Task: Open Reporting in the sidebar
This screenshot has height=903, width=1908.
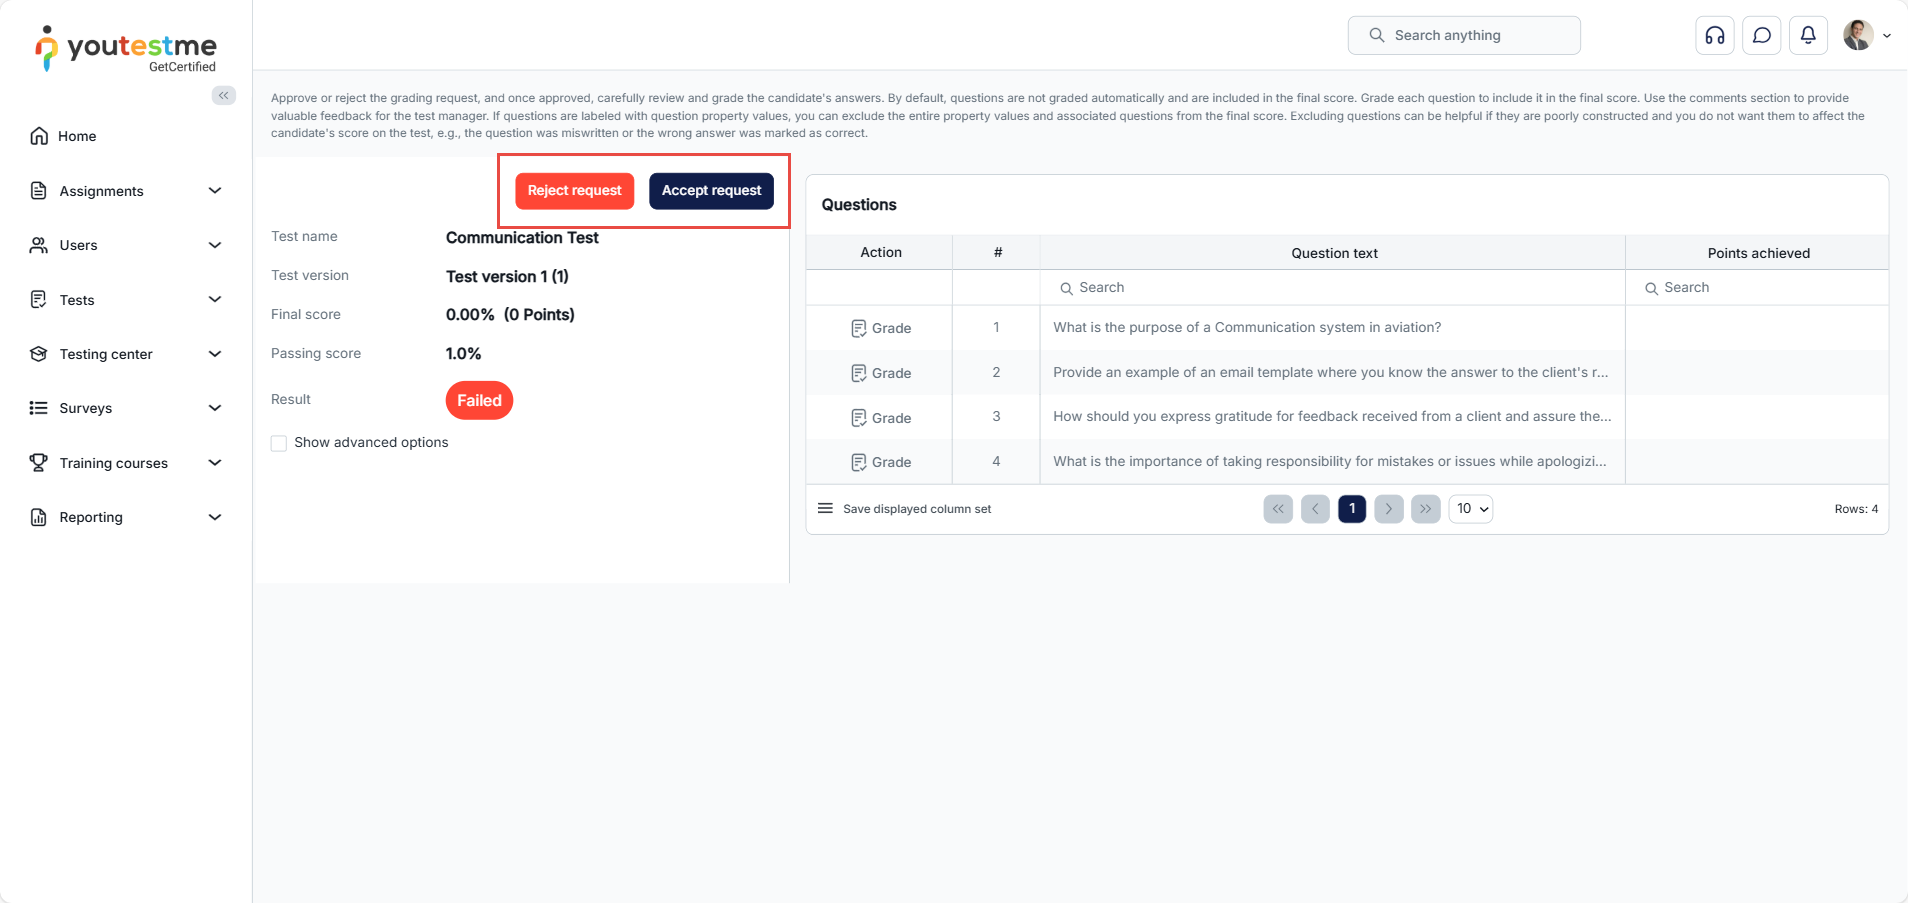Action: [x=91, y=517]
